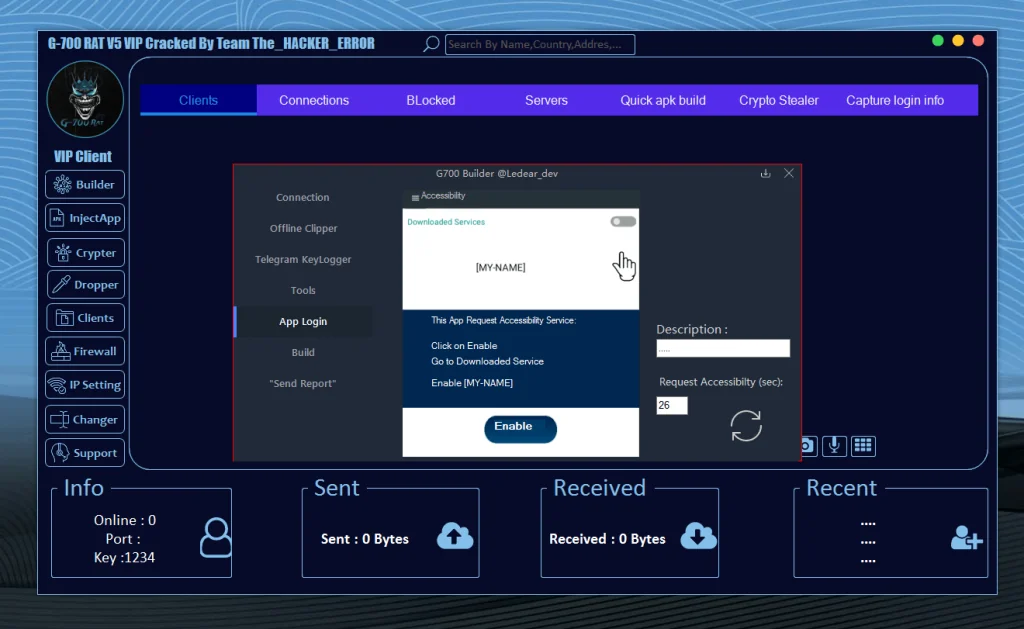Click the Request Accessibility seconds field
Image resolution: width=1024 pixels, height=629 pixels.
[671, 406]
